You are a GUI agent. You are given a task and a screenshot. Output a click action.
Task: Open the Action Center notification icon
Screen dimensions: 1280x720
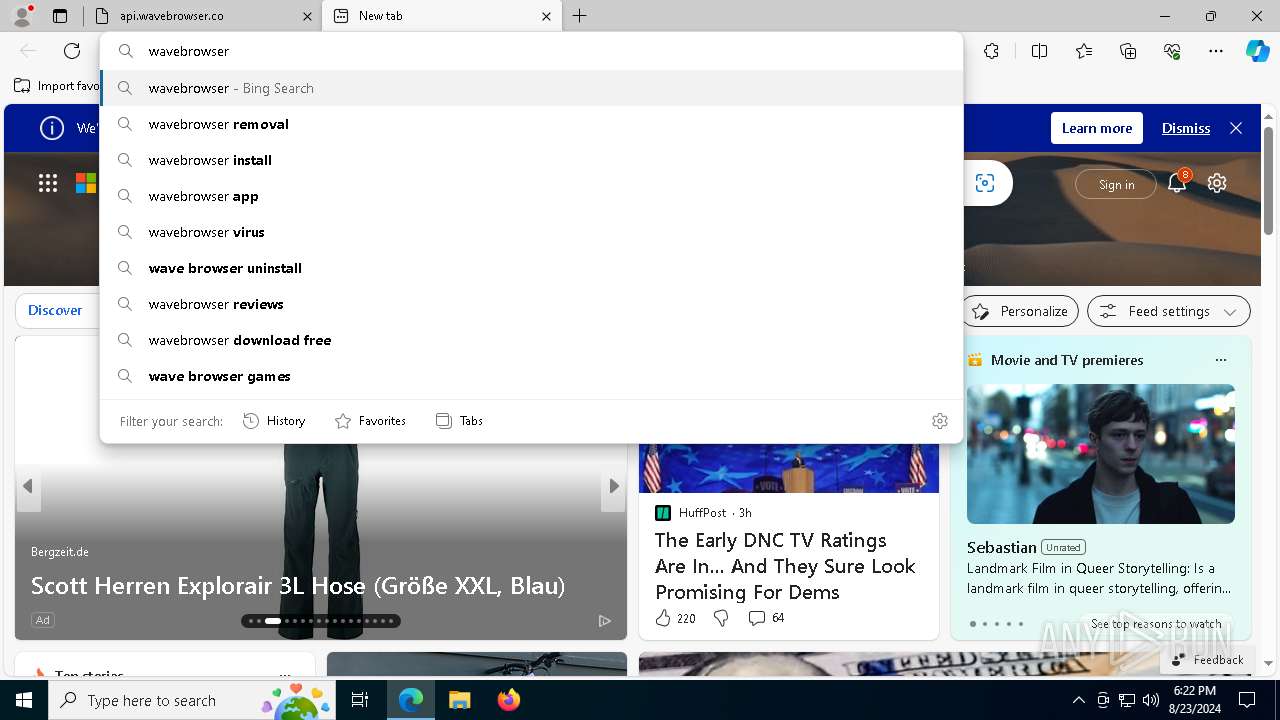[1247, 700]
